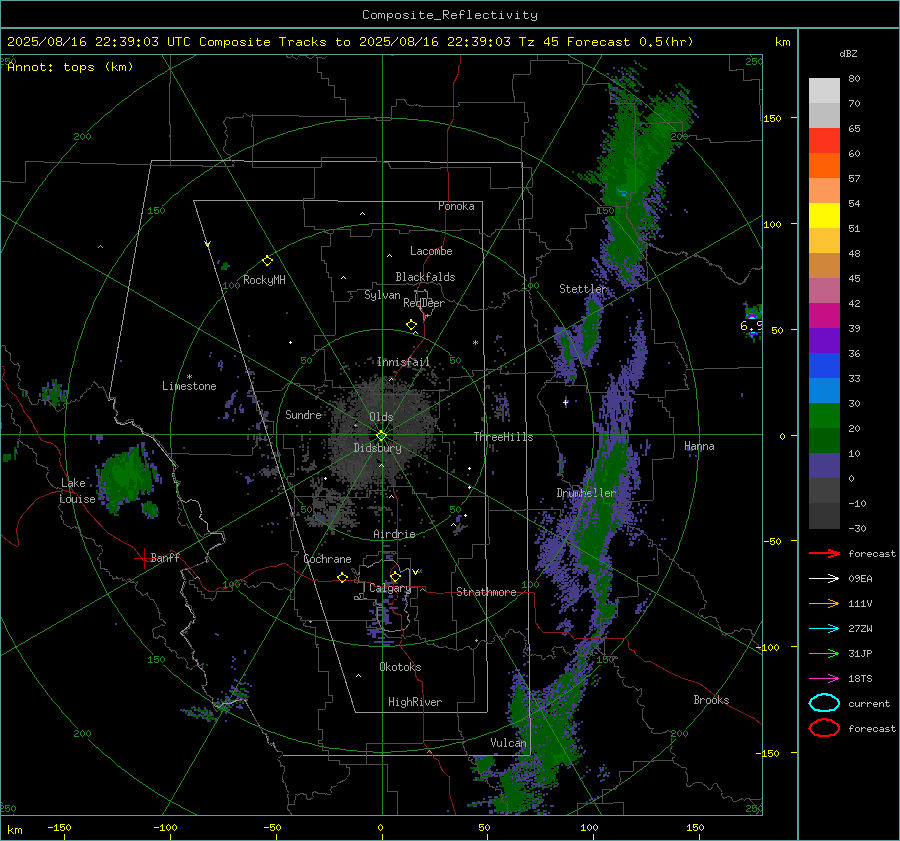Select the orange 111V arrow in the legend

click(x=824, y=603)
